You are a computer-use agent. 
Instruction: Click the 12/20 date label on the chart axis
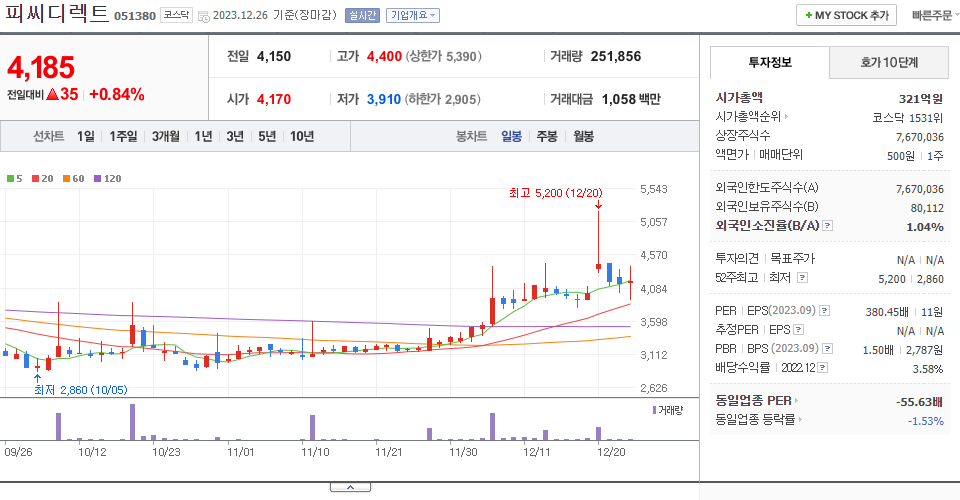pyautogui.click(x=611, y=452)
